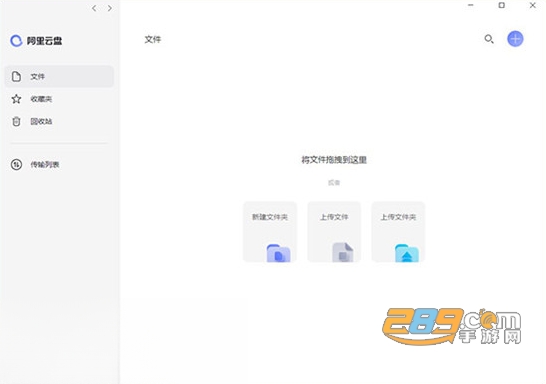Click the purple folder icon
The width and height of the screenshot is (546, 384).
pos(278,253)
